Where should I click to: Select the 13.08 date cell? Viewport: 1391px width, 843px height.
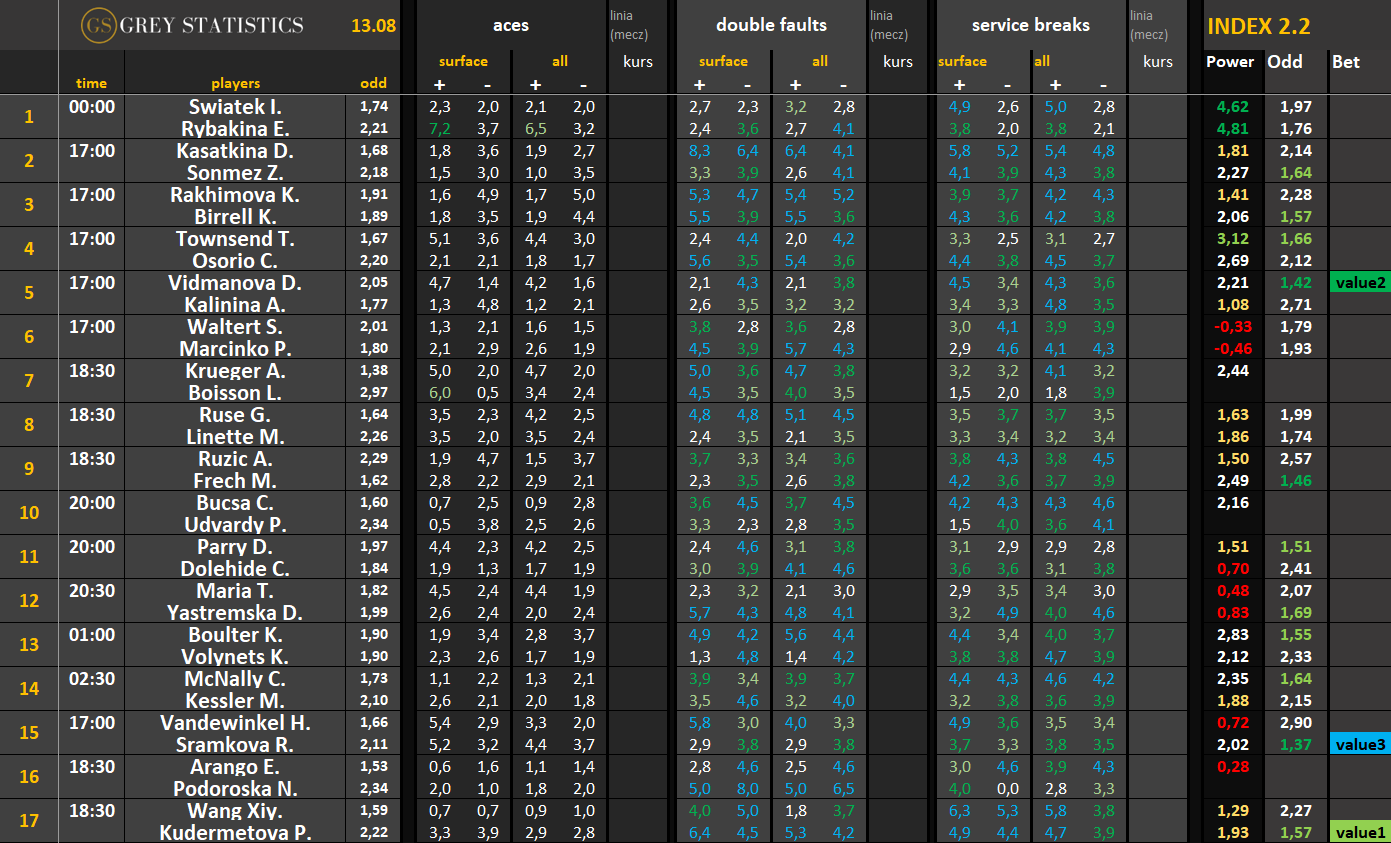(374, 26)
